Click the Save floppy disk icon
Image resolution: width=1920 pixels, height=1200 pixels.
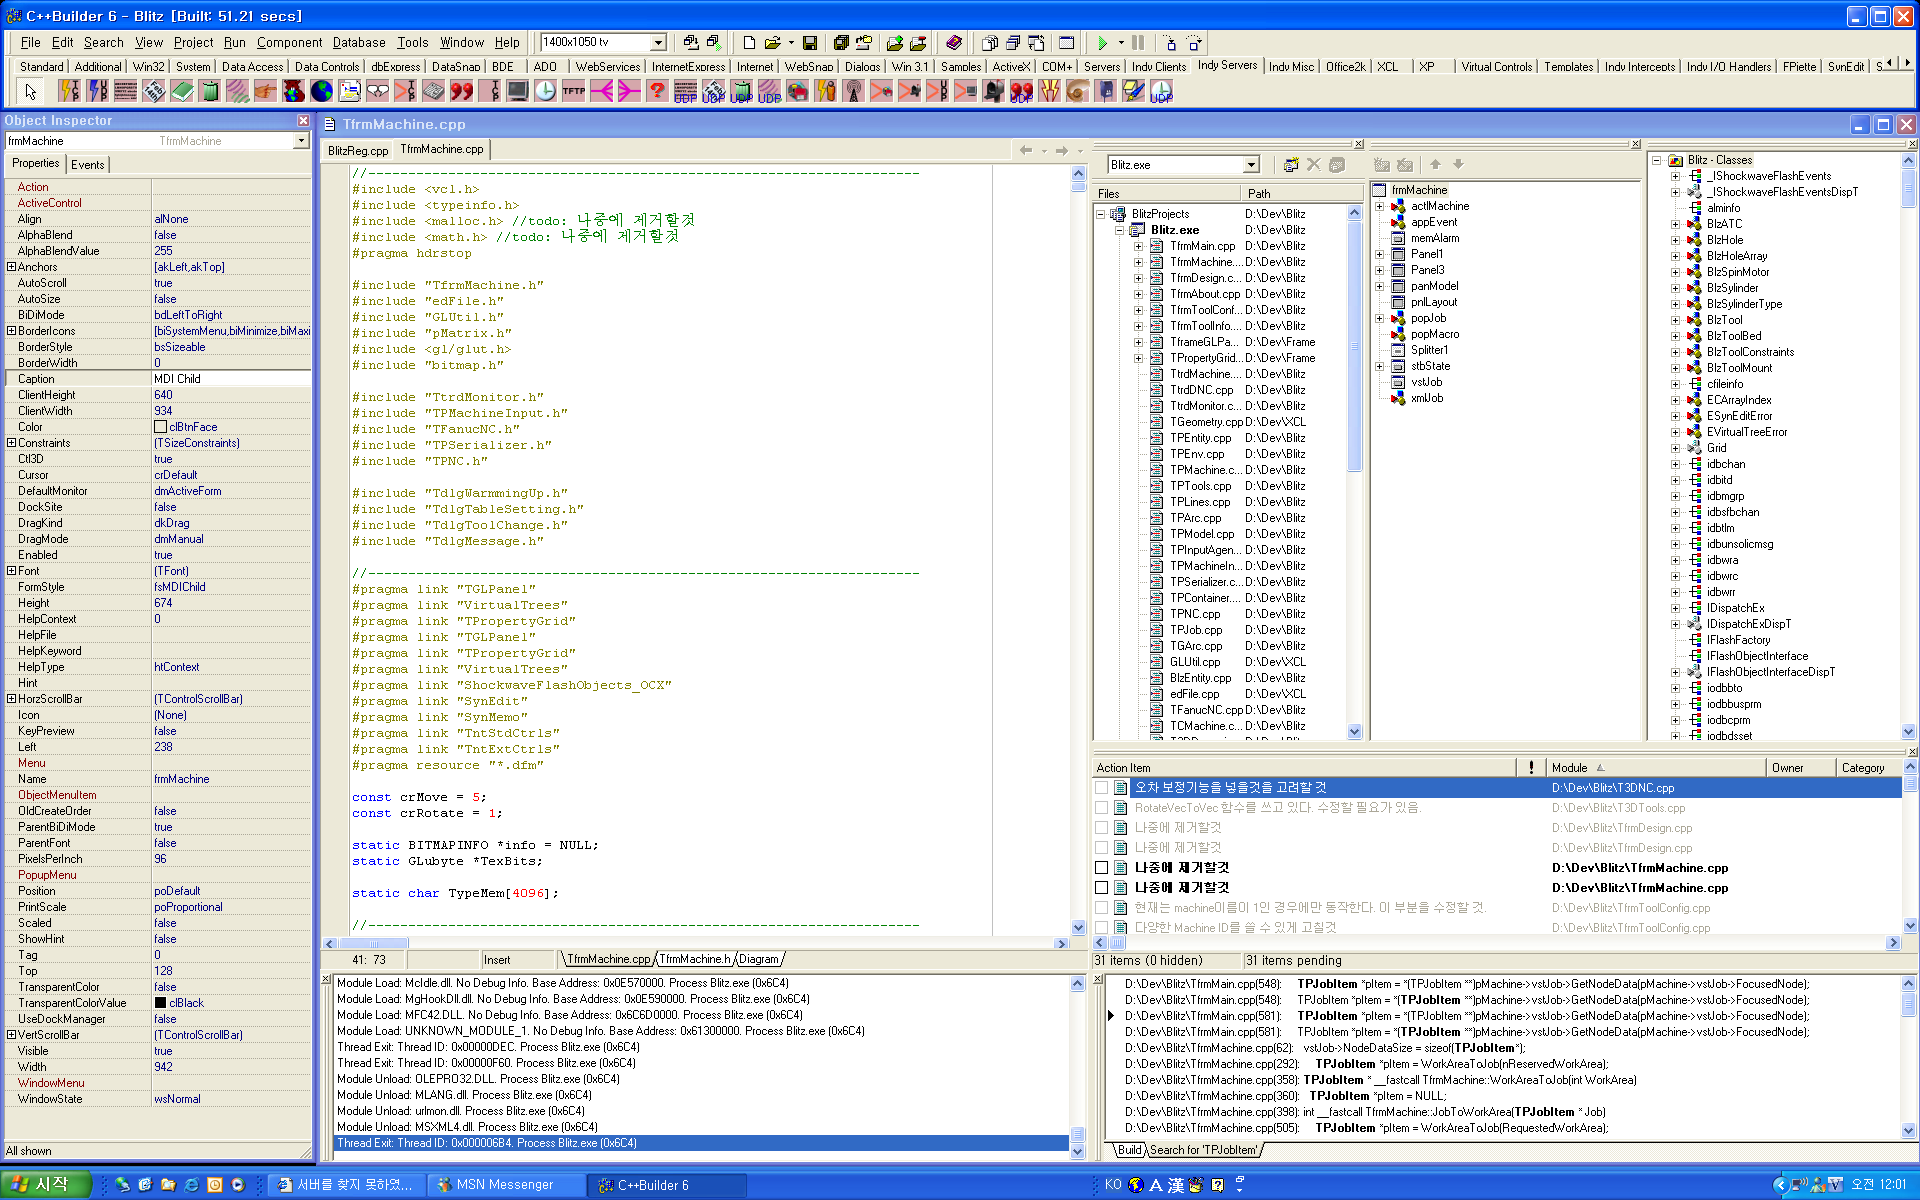pyautogui.click(x=810, y=43)
